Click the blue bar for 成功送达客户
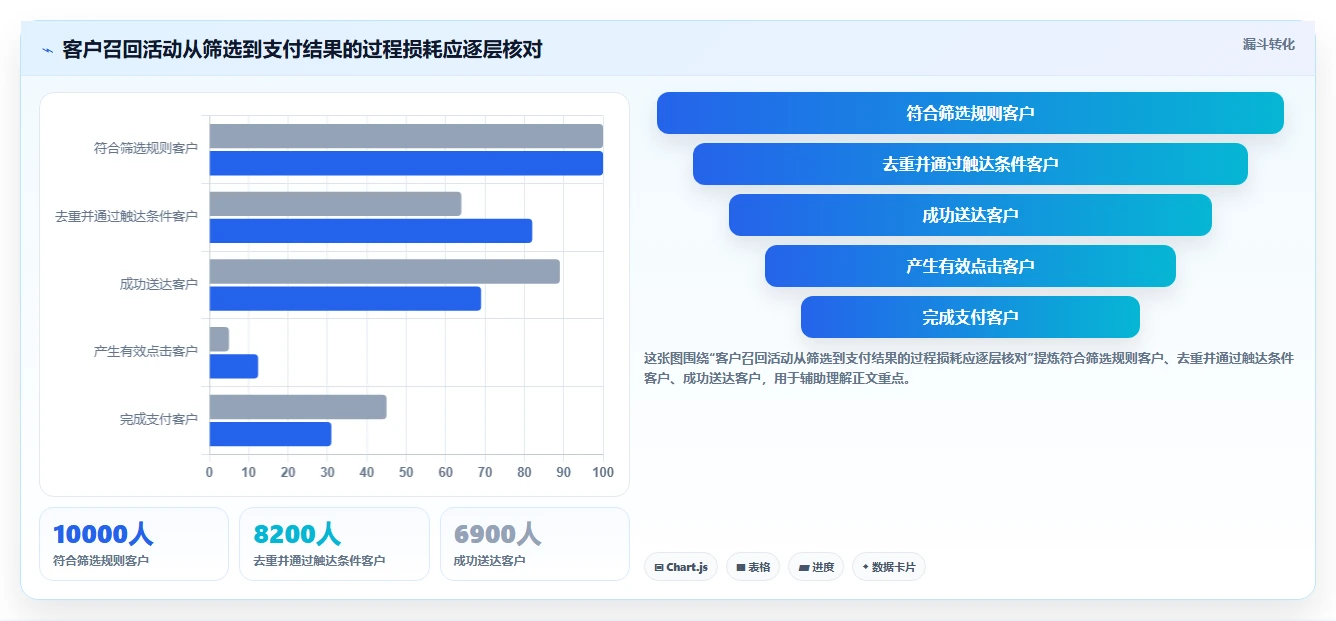 pyautogui.click(x=345, y=298)
